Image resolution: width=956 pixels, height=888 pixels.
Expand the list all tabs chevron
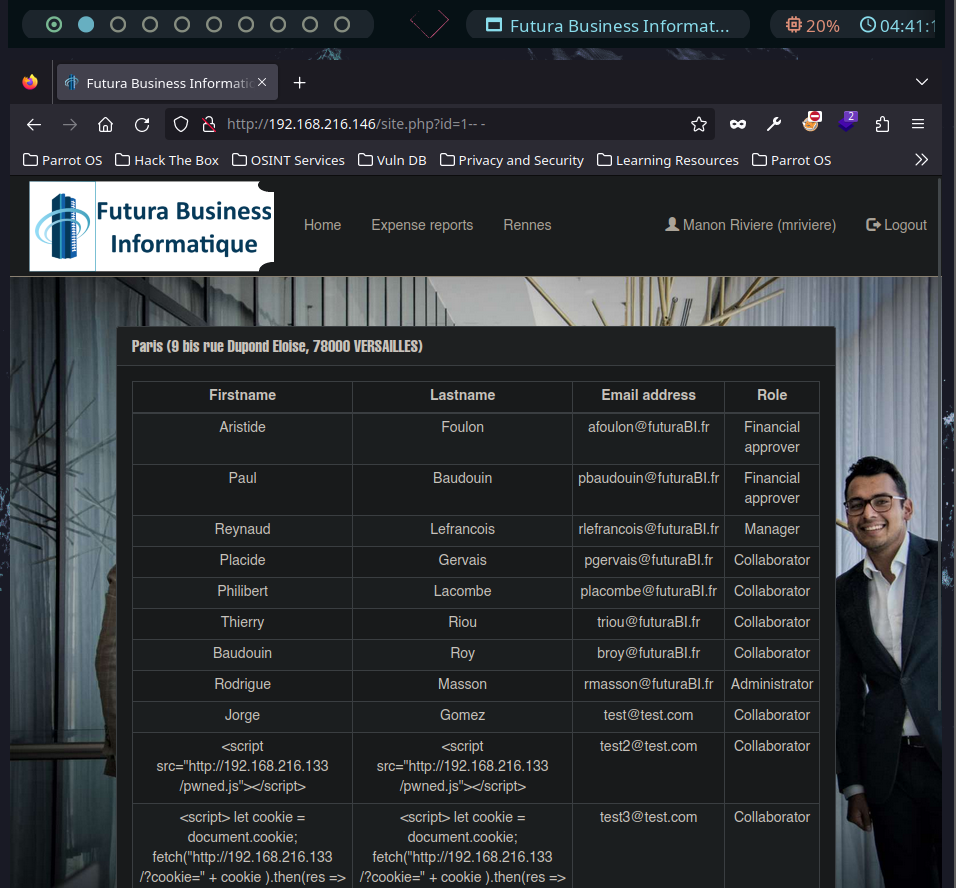tap(921, 82)
